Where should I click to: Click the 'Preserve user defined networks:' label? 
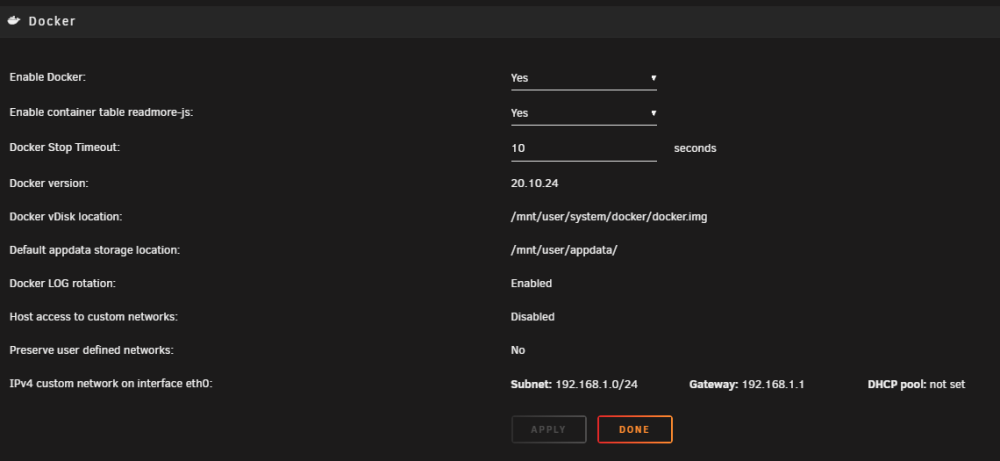[91, 350]
